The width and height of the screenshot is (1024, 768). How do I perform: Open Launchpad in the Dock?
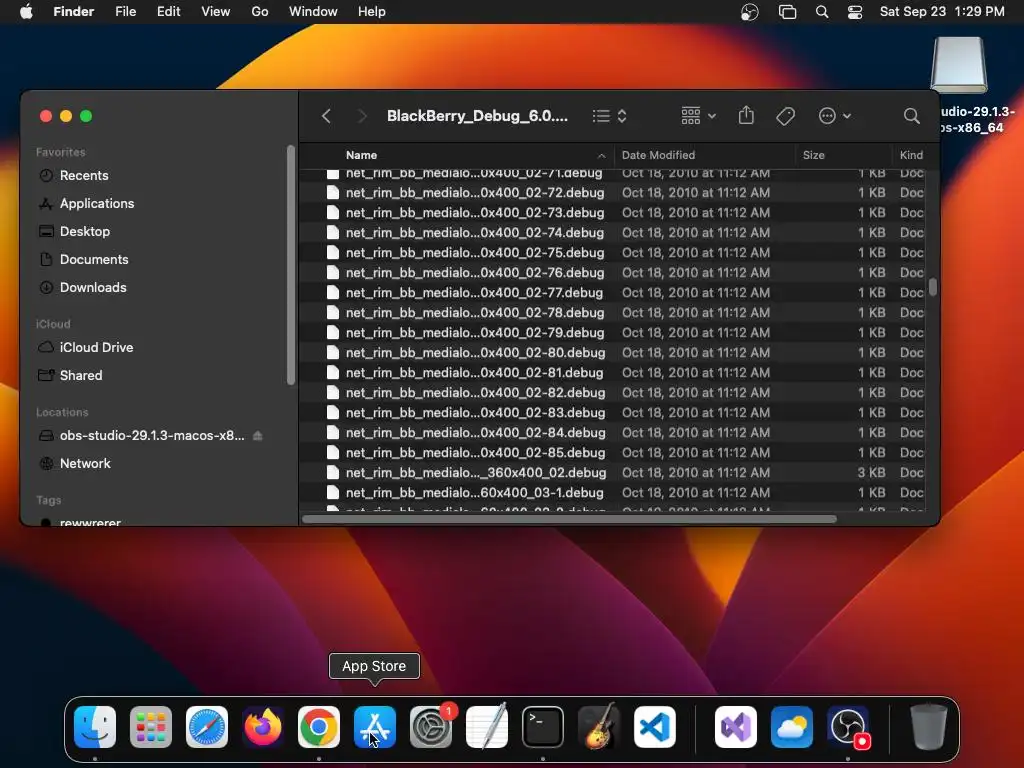click(x=151, y=727)
